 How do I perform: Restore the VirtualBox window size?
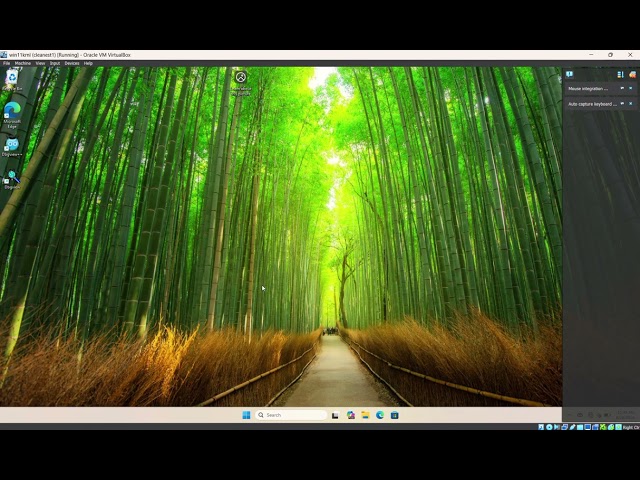pyautogui.click(x=611, y=55)
